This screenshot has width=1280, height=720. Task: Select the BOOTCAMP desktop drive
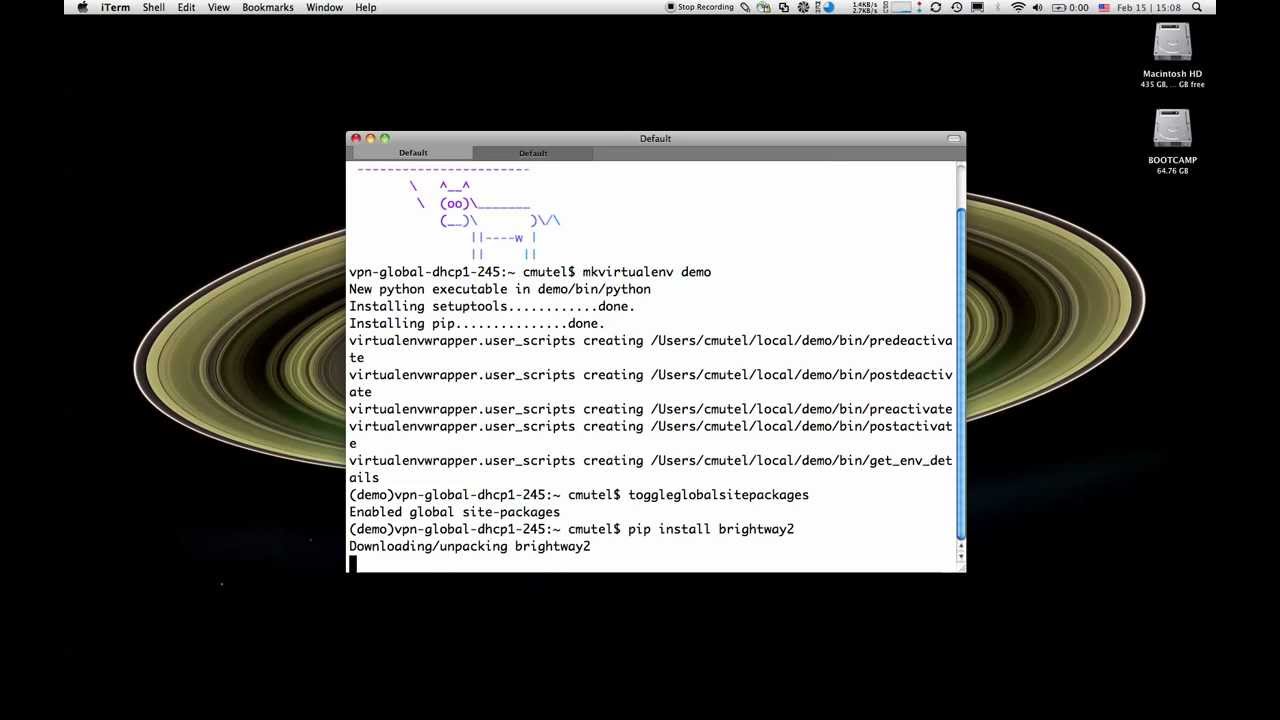(x=1172, y=142)
